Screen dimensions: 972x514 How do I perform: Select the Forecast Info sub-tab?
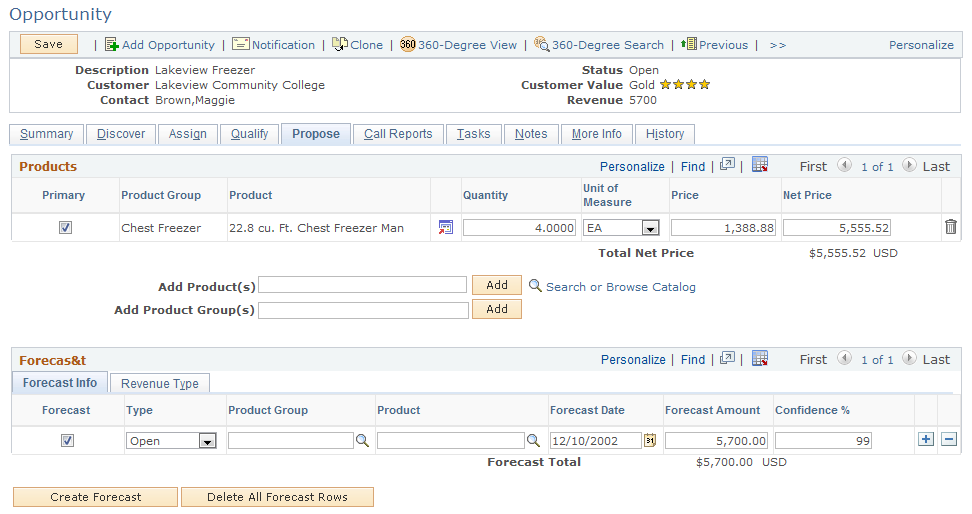[60, 383]
